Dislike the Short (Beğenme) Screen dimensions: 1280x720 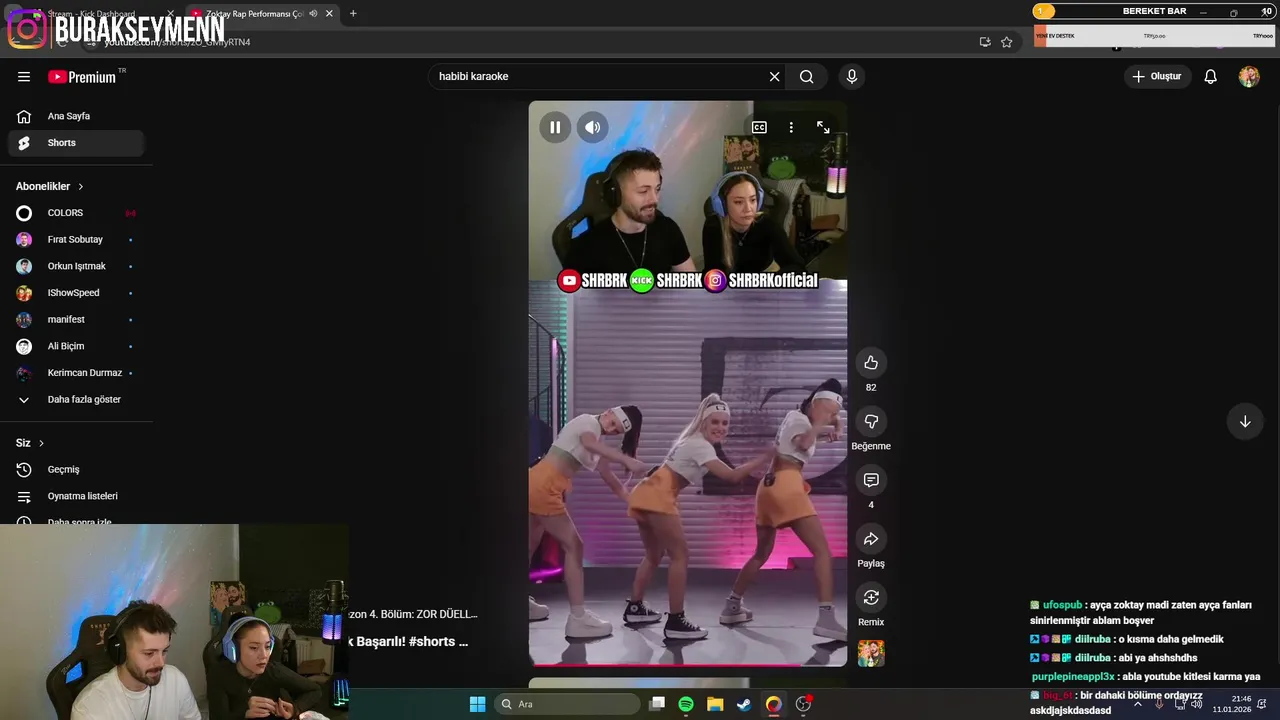(871, 421)
